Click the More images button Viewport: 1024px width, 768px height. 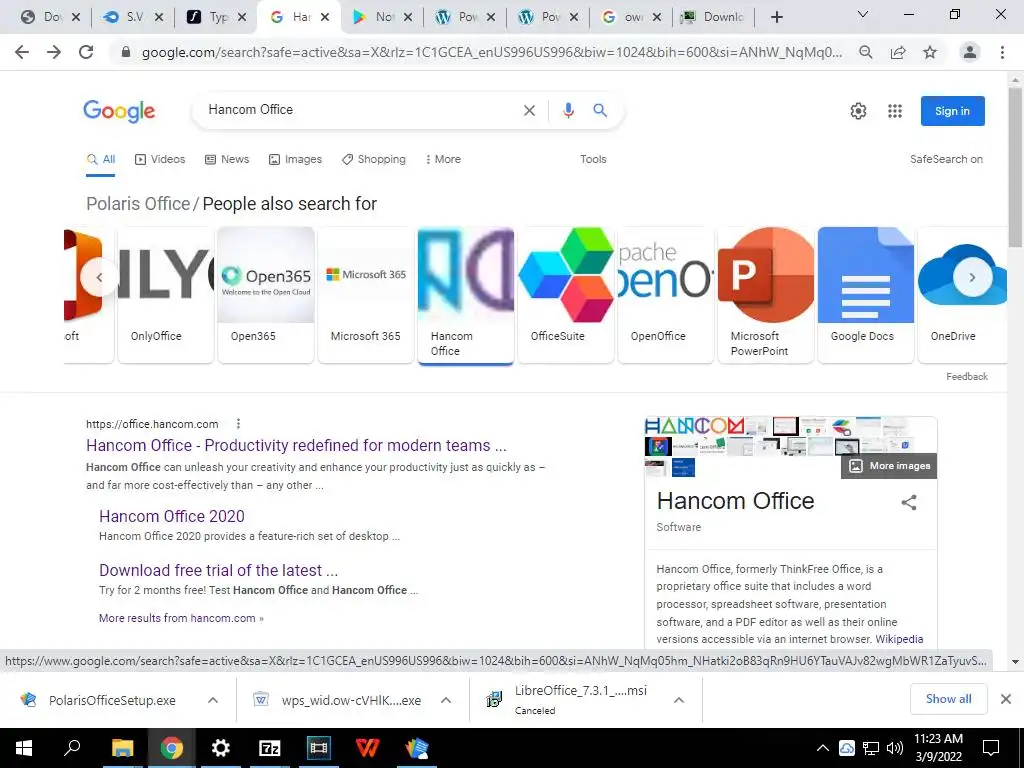click(x=889, y=466)
